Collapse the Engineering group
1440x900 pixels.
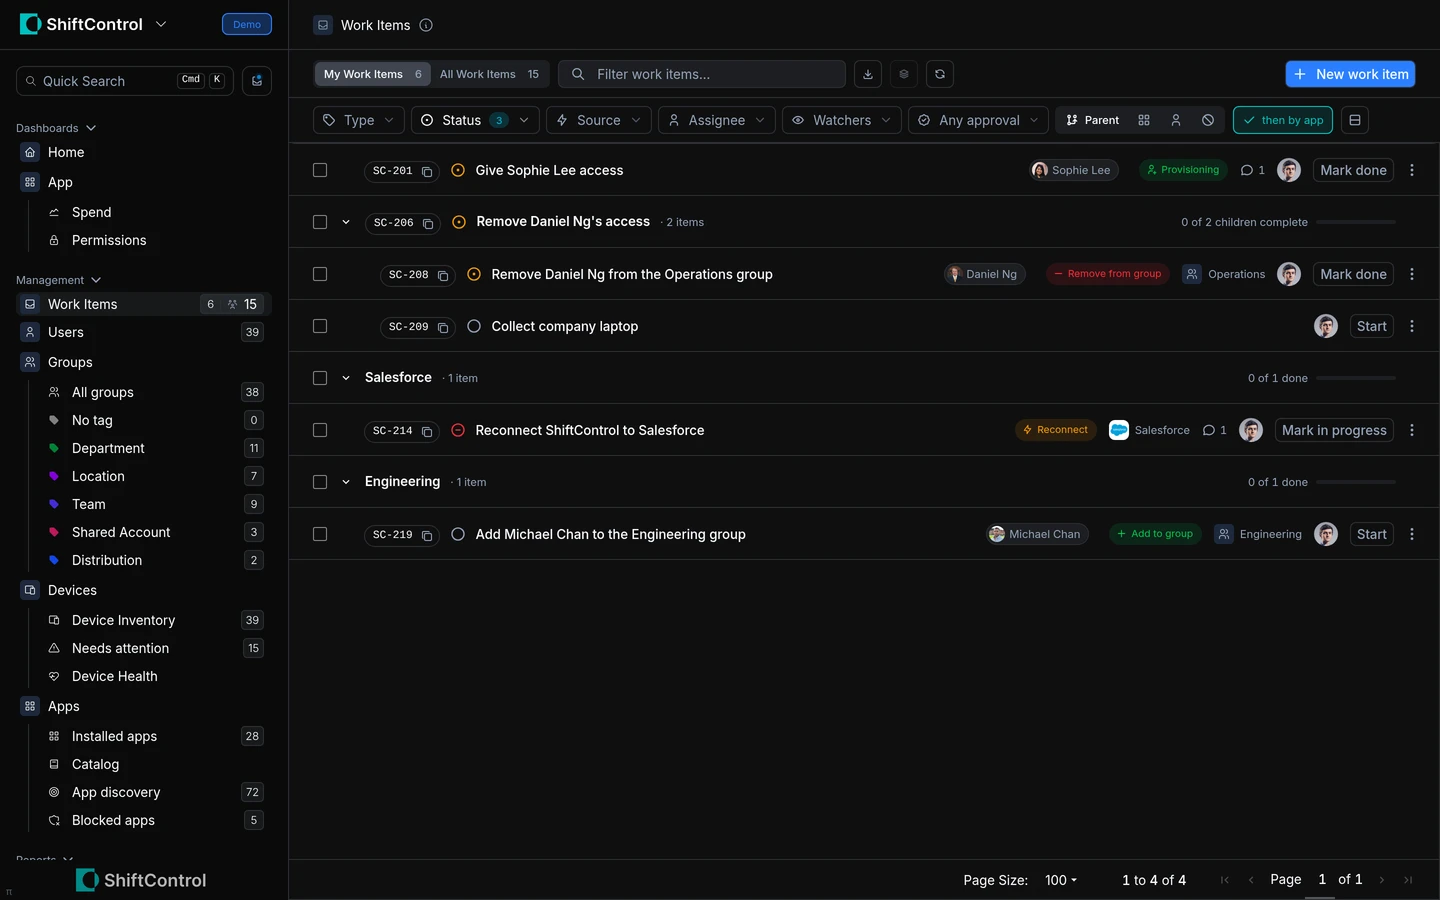click(x=346, y=482)
